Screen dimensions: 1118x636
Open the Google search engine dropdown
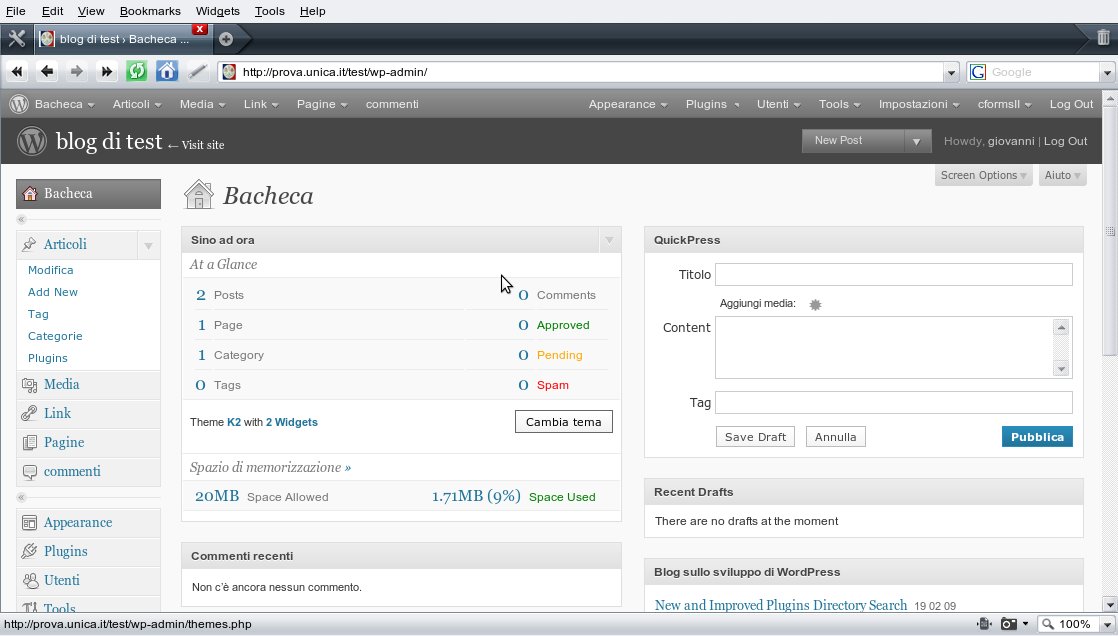click(x=1107, y=72)
